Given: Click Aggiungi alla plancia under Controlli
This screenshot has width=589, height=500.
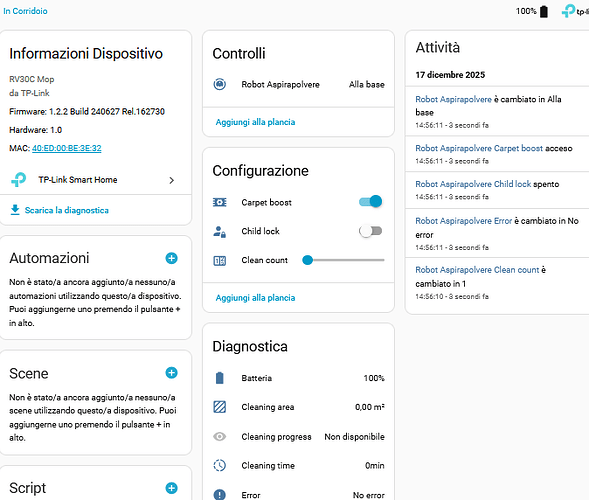Looking at the screenshot, I should click(255, 122).
